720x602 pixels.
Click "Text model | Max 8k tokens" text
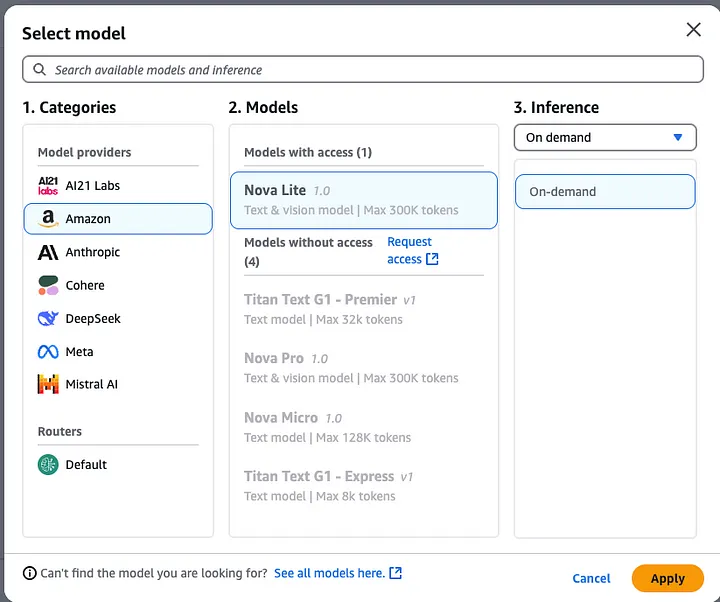tap(320, 496)
